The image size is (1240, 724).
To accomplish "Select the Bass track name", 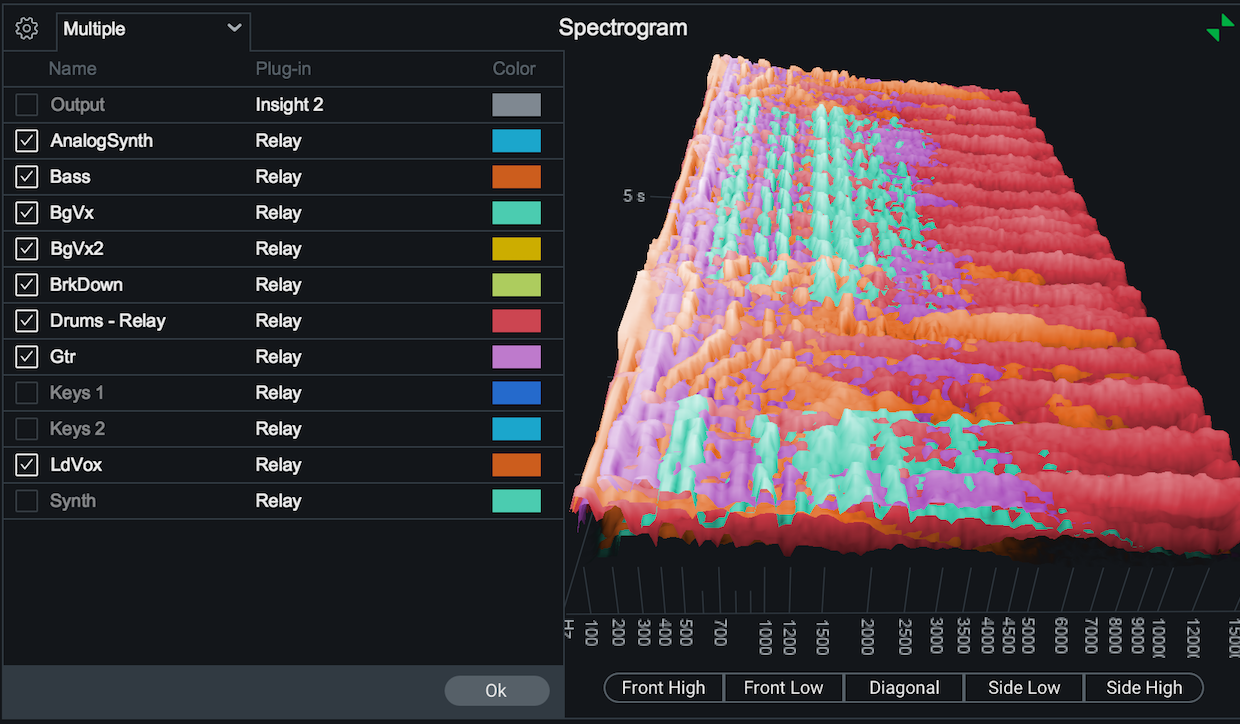I will coord(70,177).
